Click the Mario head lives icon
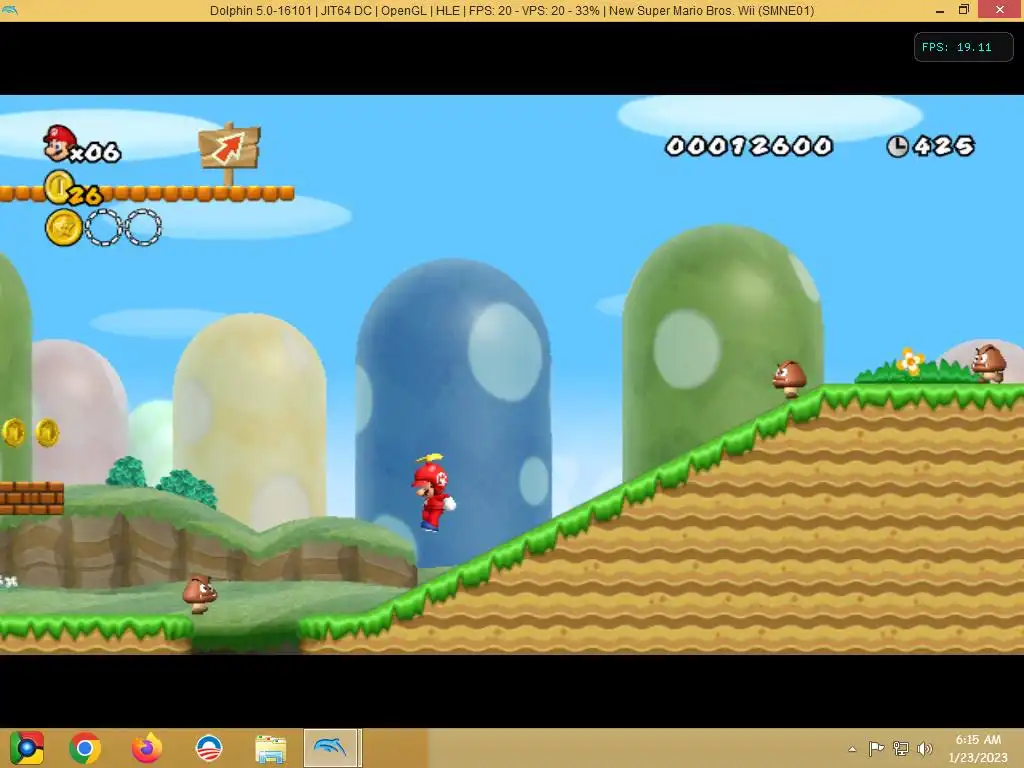 59,143
